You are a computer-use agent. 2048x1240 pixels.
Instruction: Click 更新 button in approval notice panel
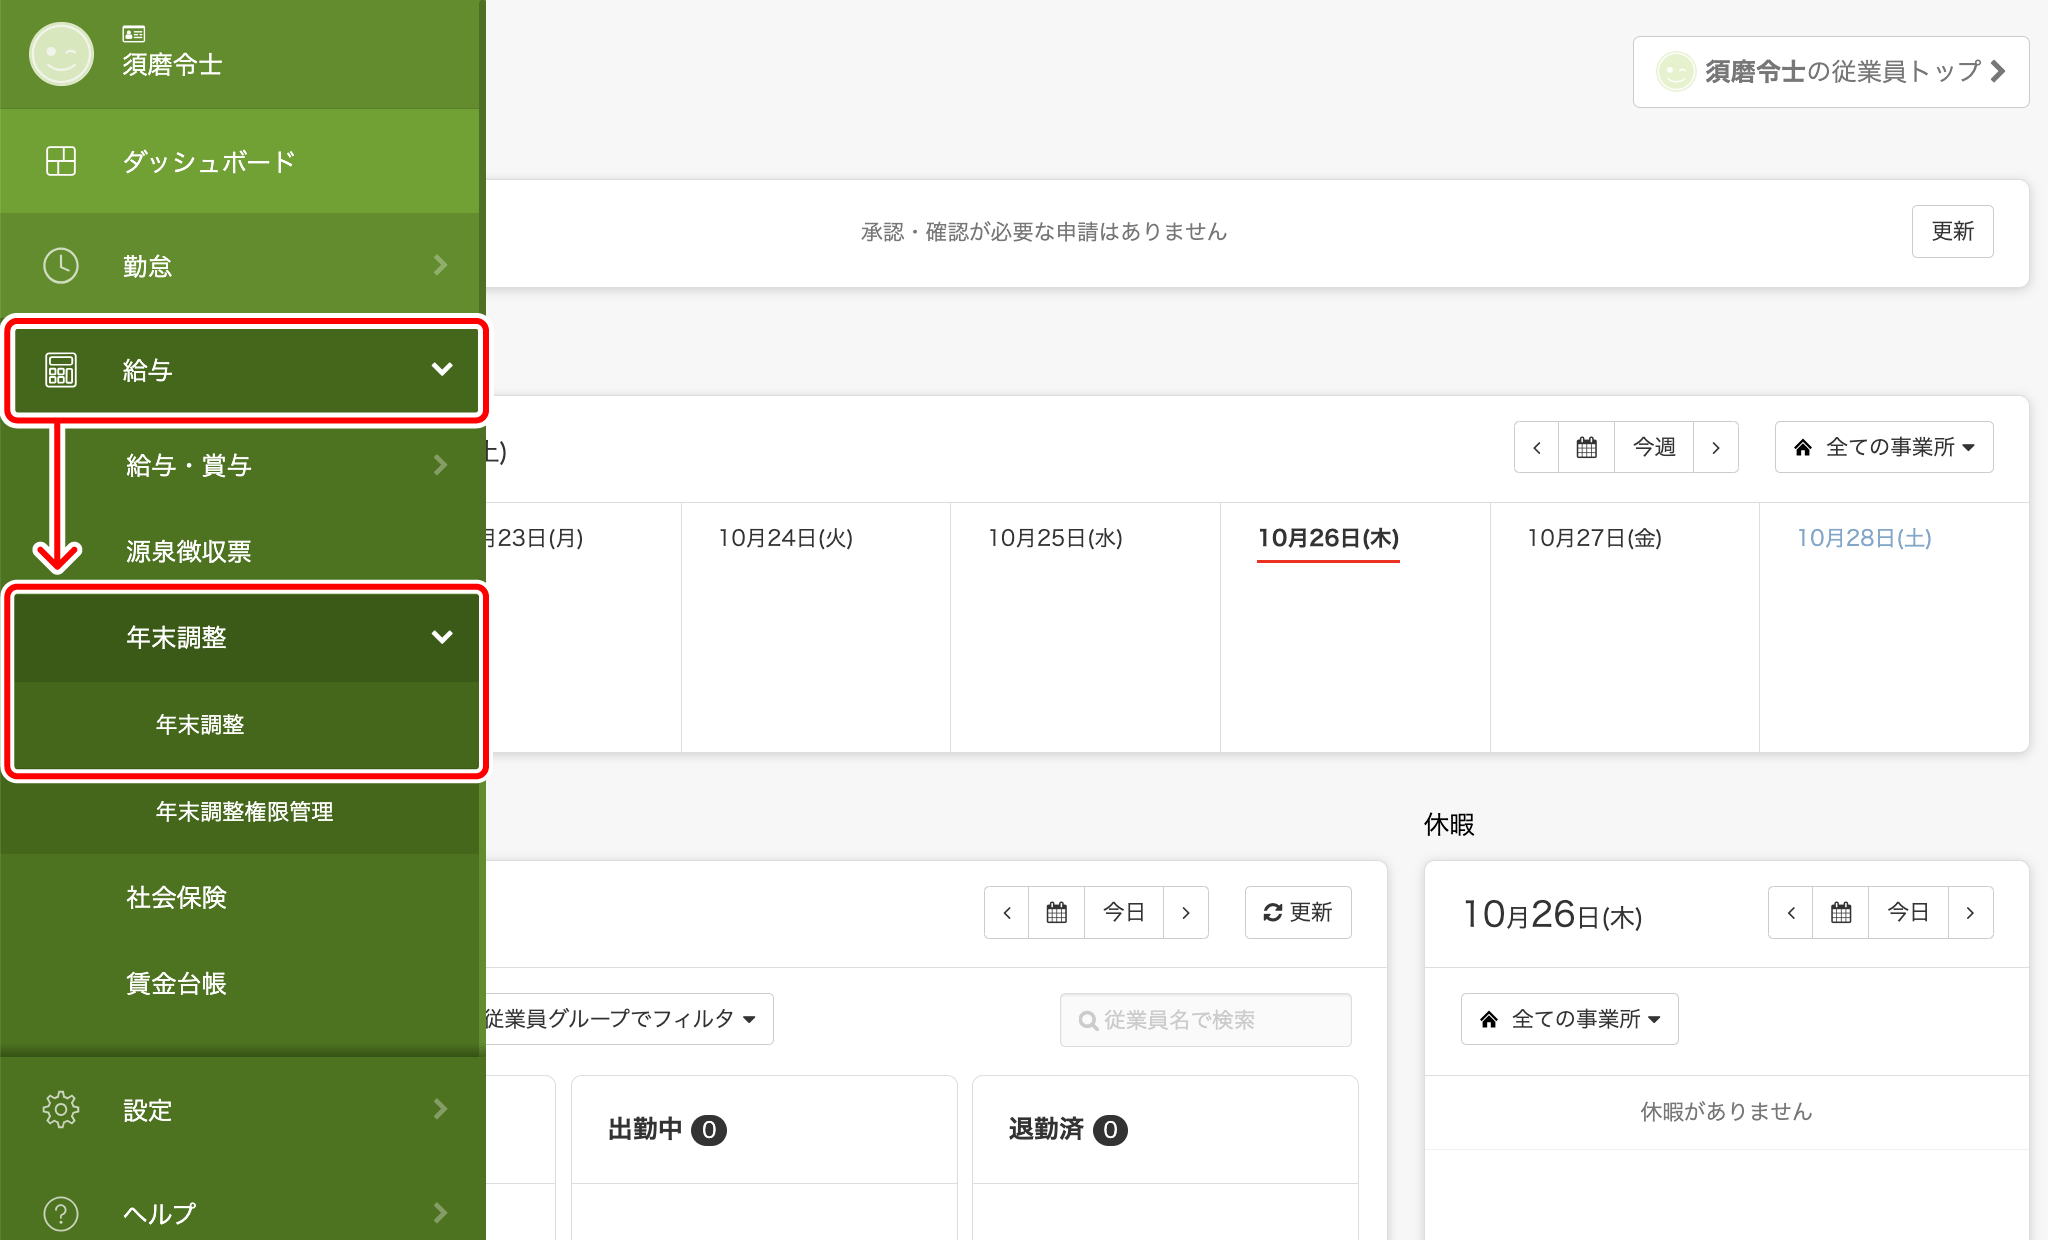[x=1952, y=231]
